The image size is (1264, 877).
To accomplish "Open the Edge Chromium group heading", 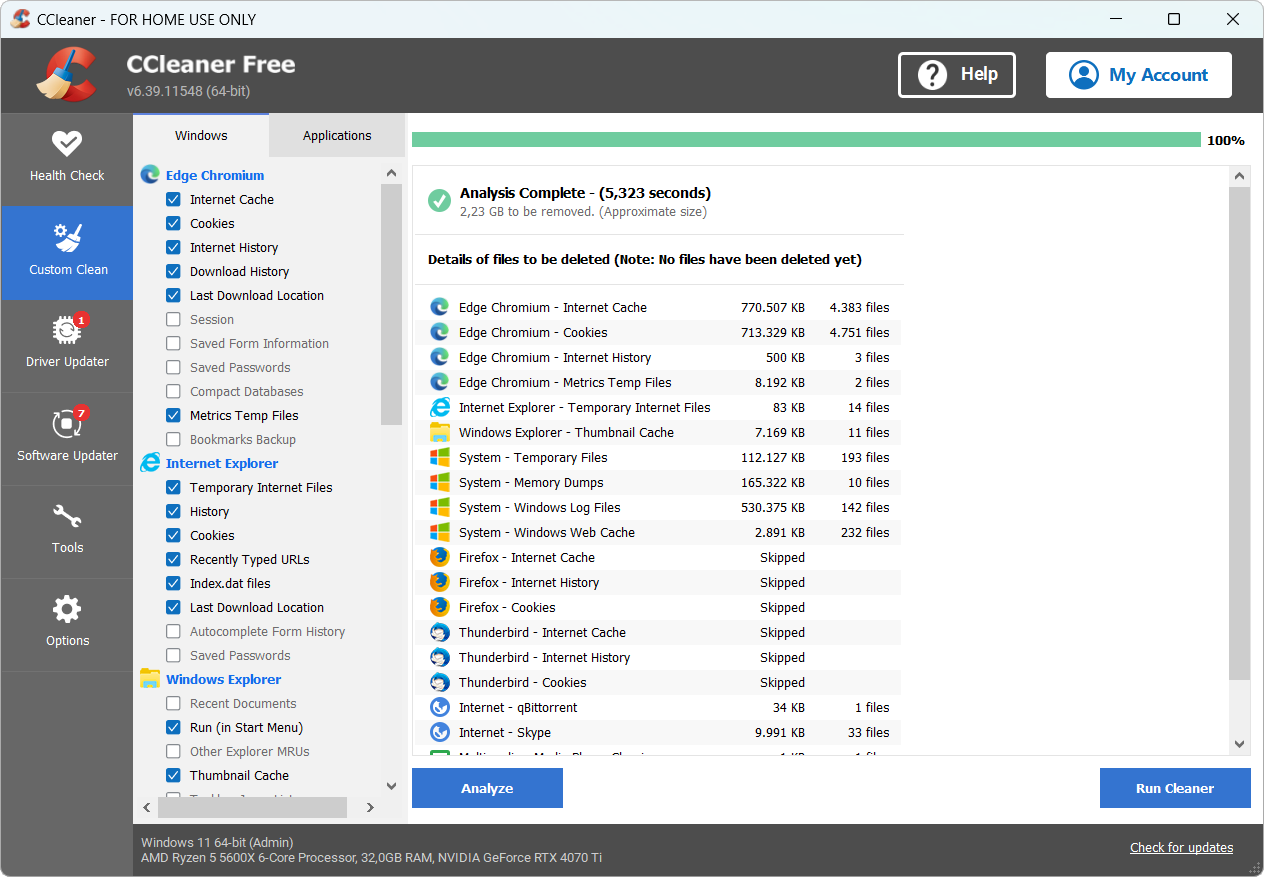I will coord(215,175).
